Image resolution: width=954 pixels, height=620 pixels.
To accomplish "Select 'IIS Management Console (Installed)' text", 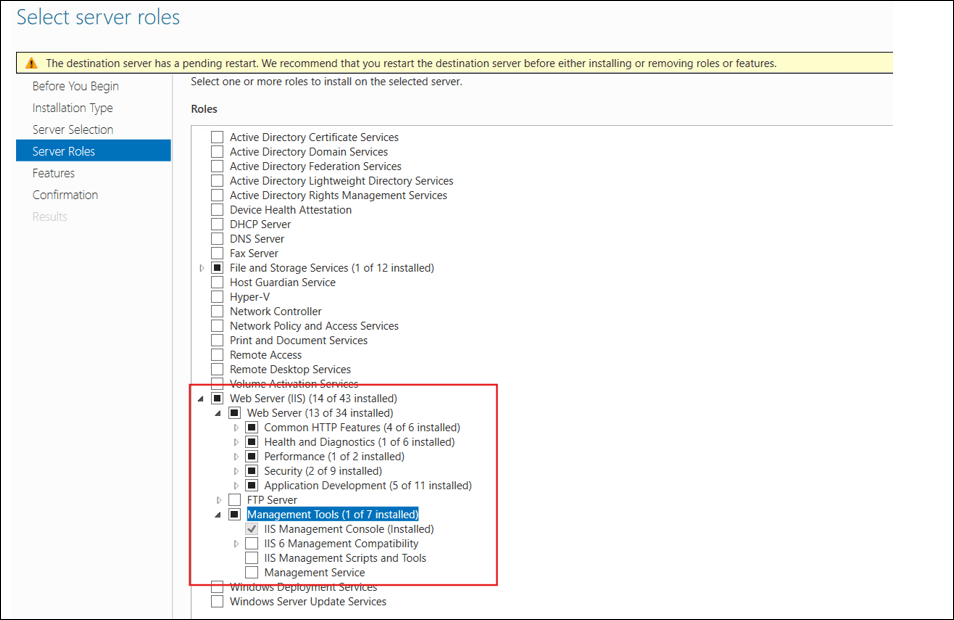I will coord(349,529).
